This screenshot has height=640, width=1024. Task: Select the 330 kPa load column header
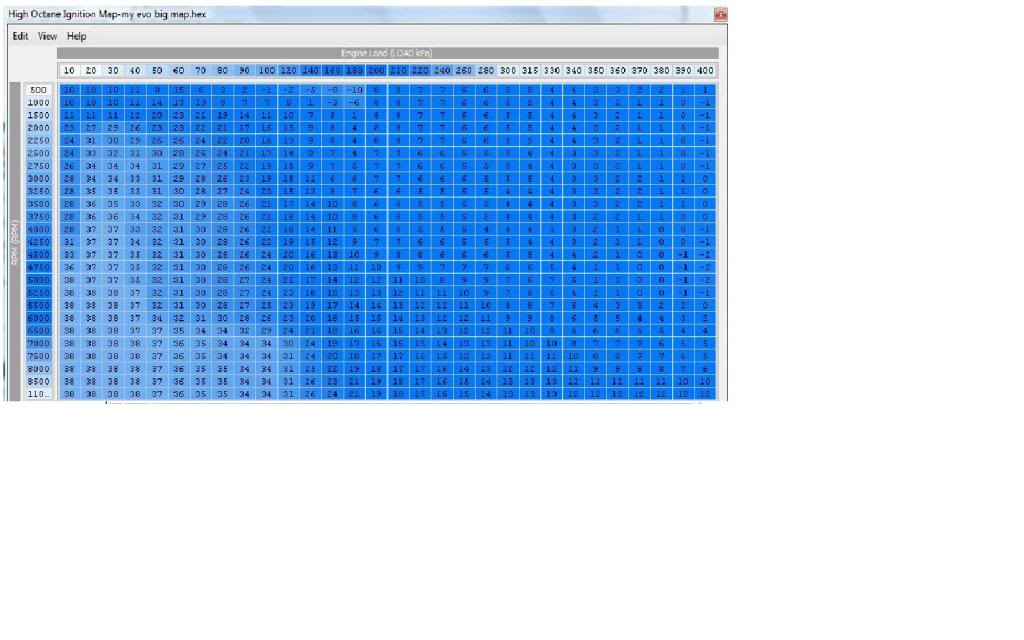(x=552, y=71)
